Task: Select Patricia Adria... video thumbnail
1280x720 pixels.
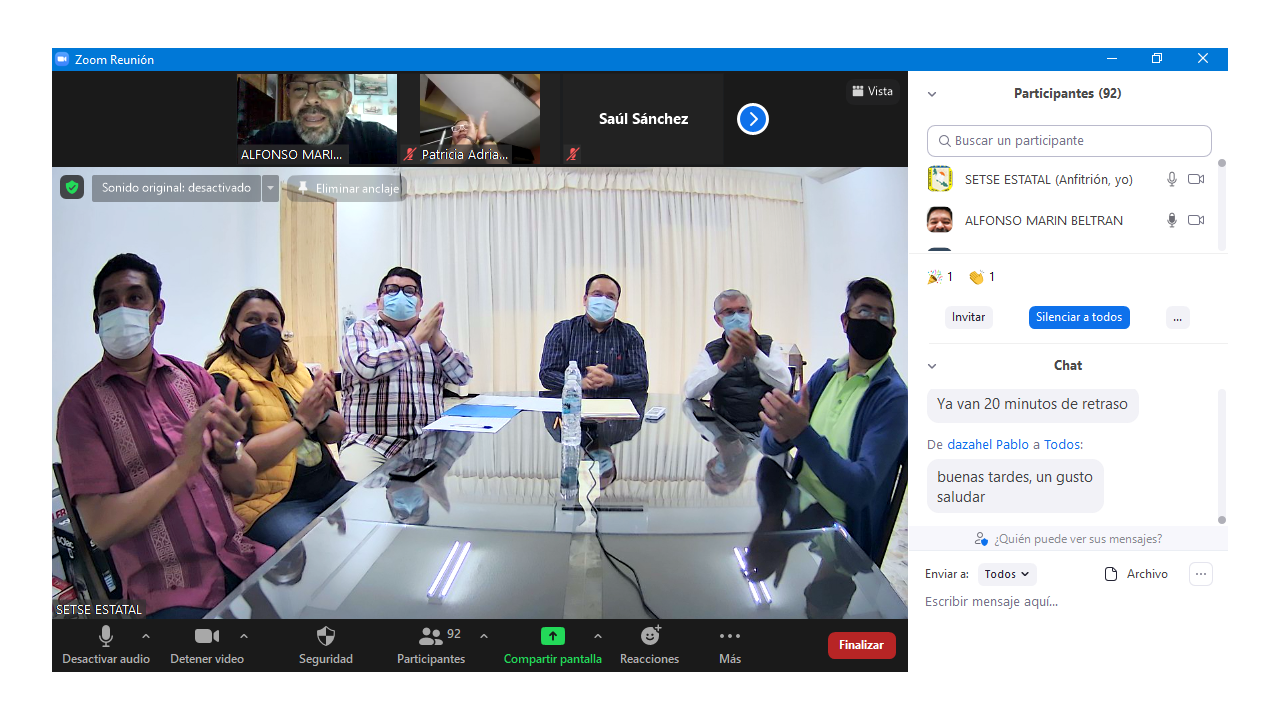Action: tap(480, 119)
